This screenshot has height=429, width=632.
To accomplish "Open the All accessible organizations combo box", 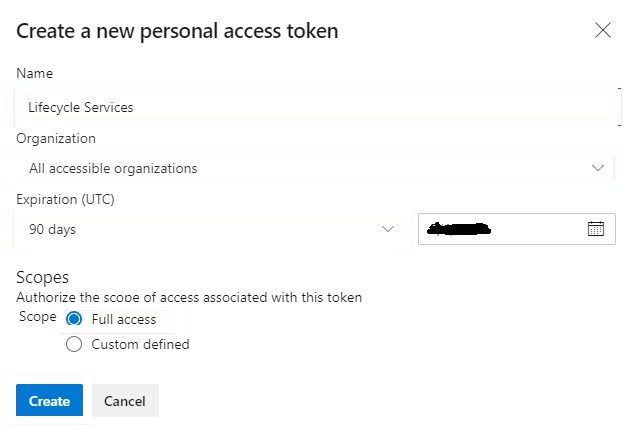I will [x=315, y=168].
